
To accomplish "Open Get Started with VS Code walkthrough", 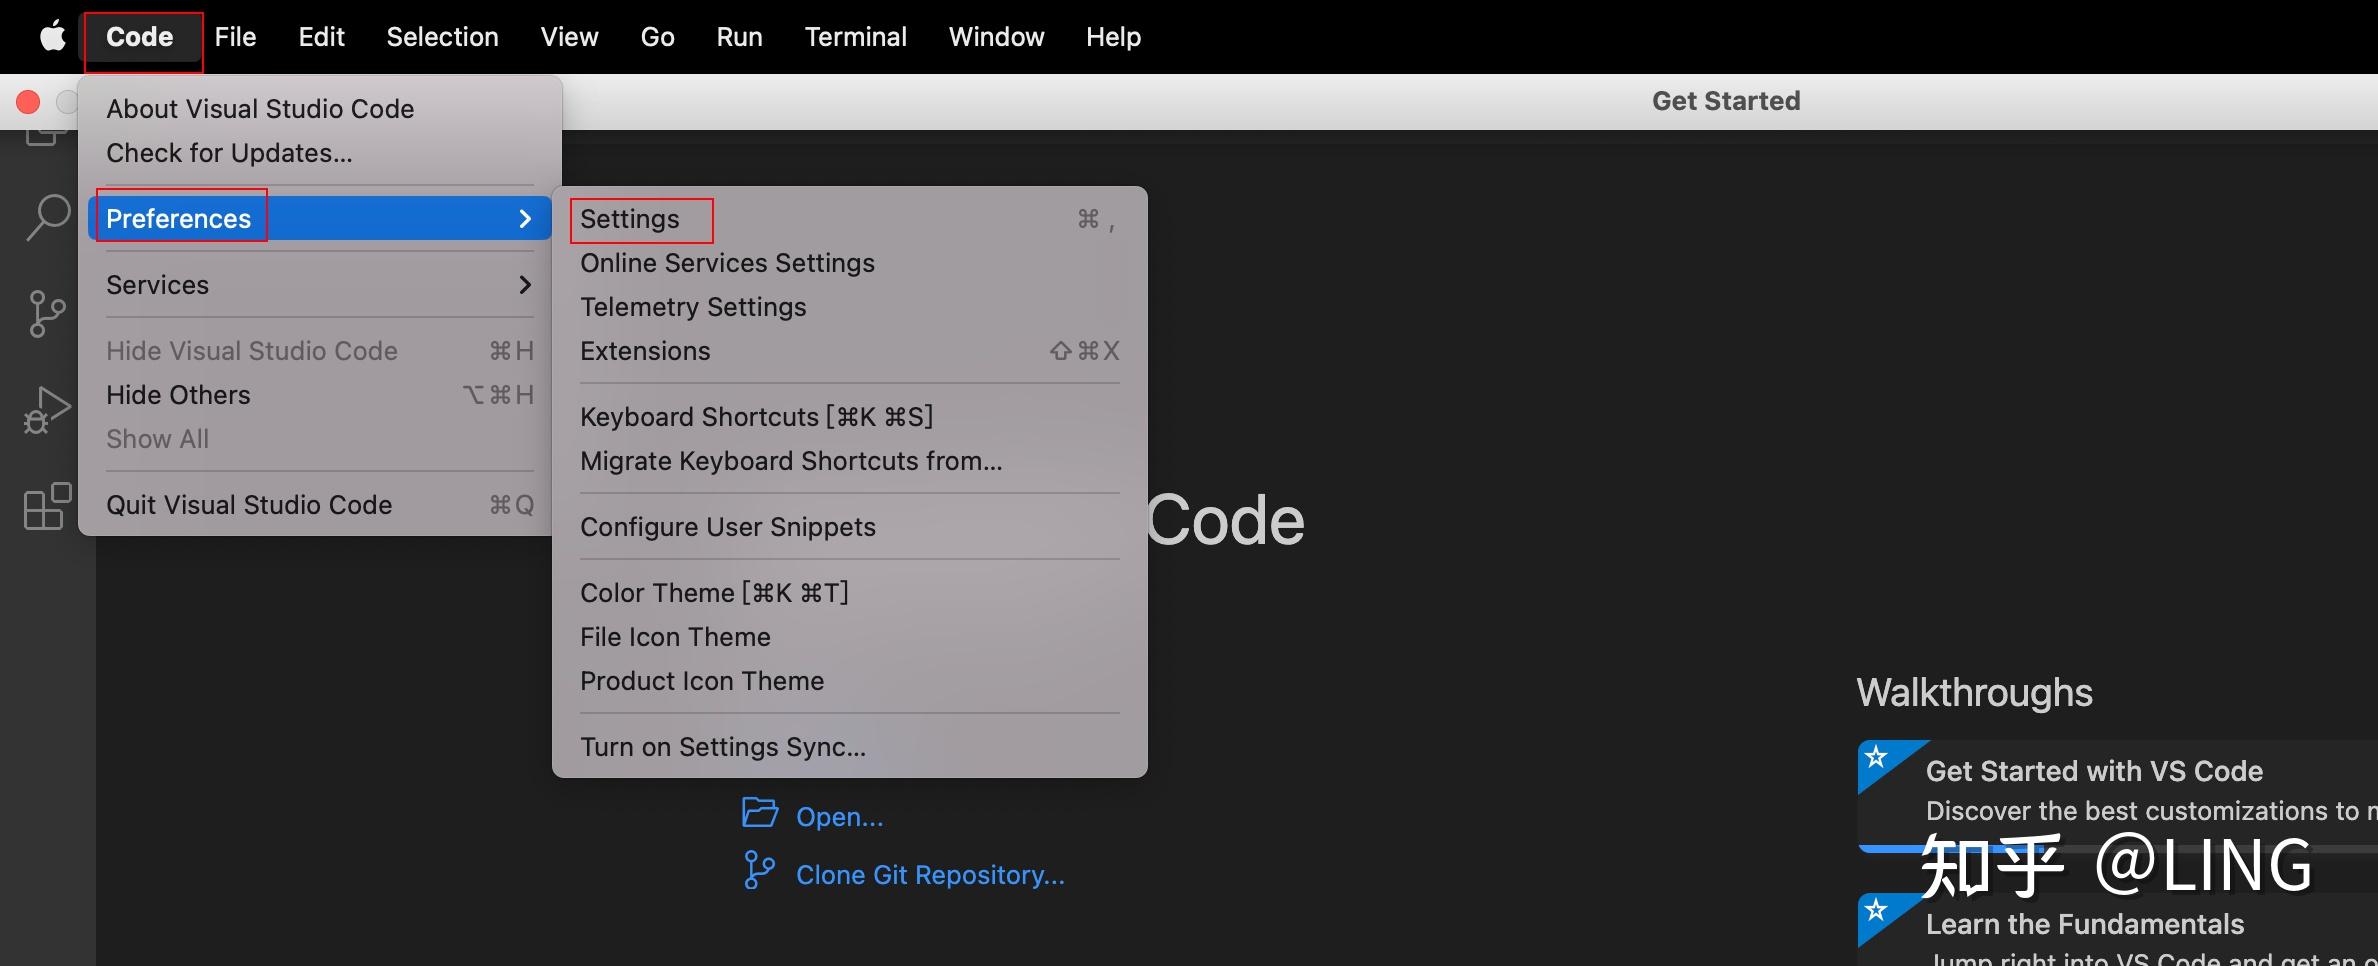I will click(x=2117, y=795).
